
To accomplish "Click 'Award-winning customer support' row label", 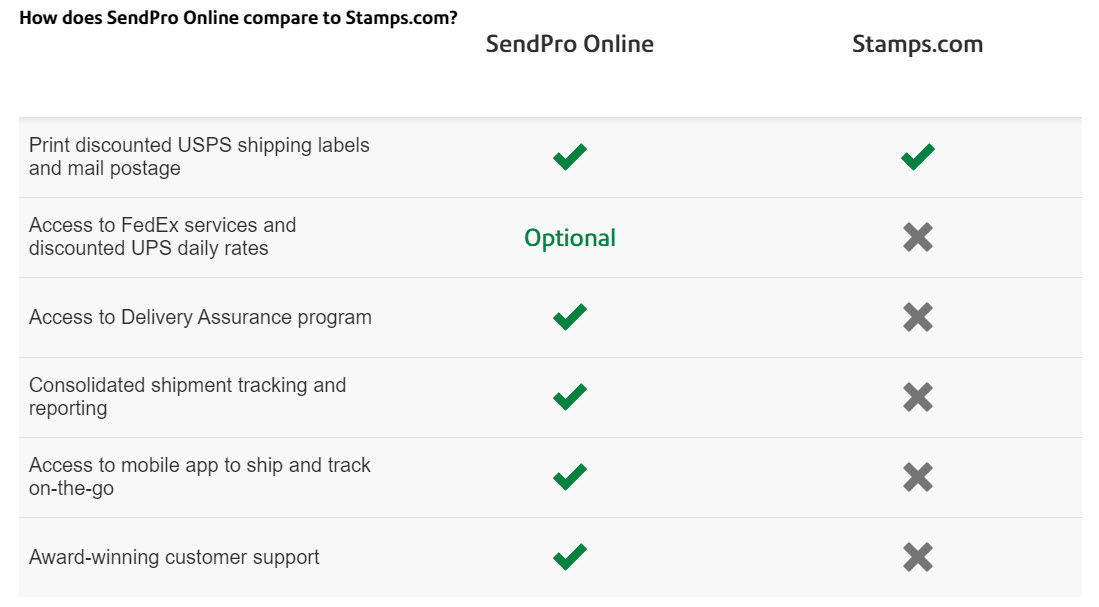I will (x=174, y=557).
